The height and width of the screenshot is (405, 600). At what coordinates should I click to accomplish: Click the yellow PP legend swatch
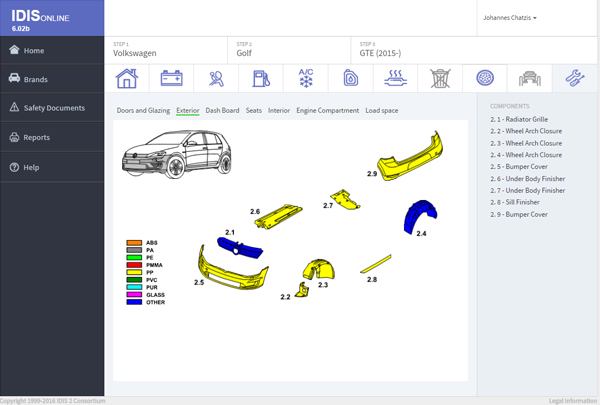pyautogui.click(x=134, y=273)
